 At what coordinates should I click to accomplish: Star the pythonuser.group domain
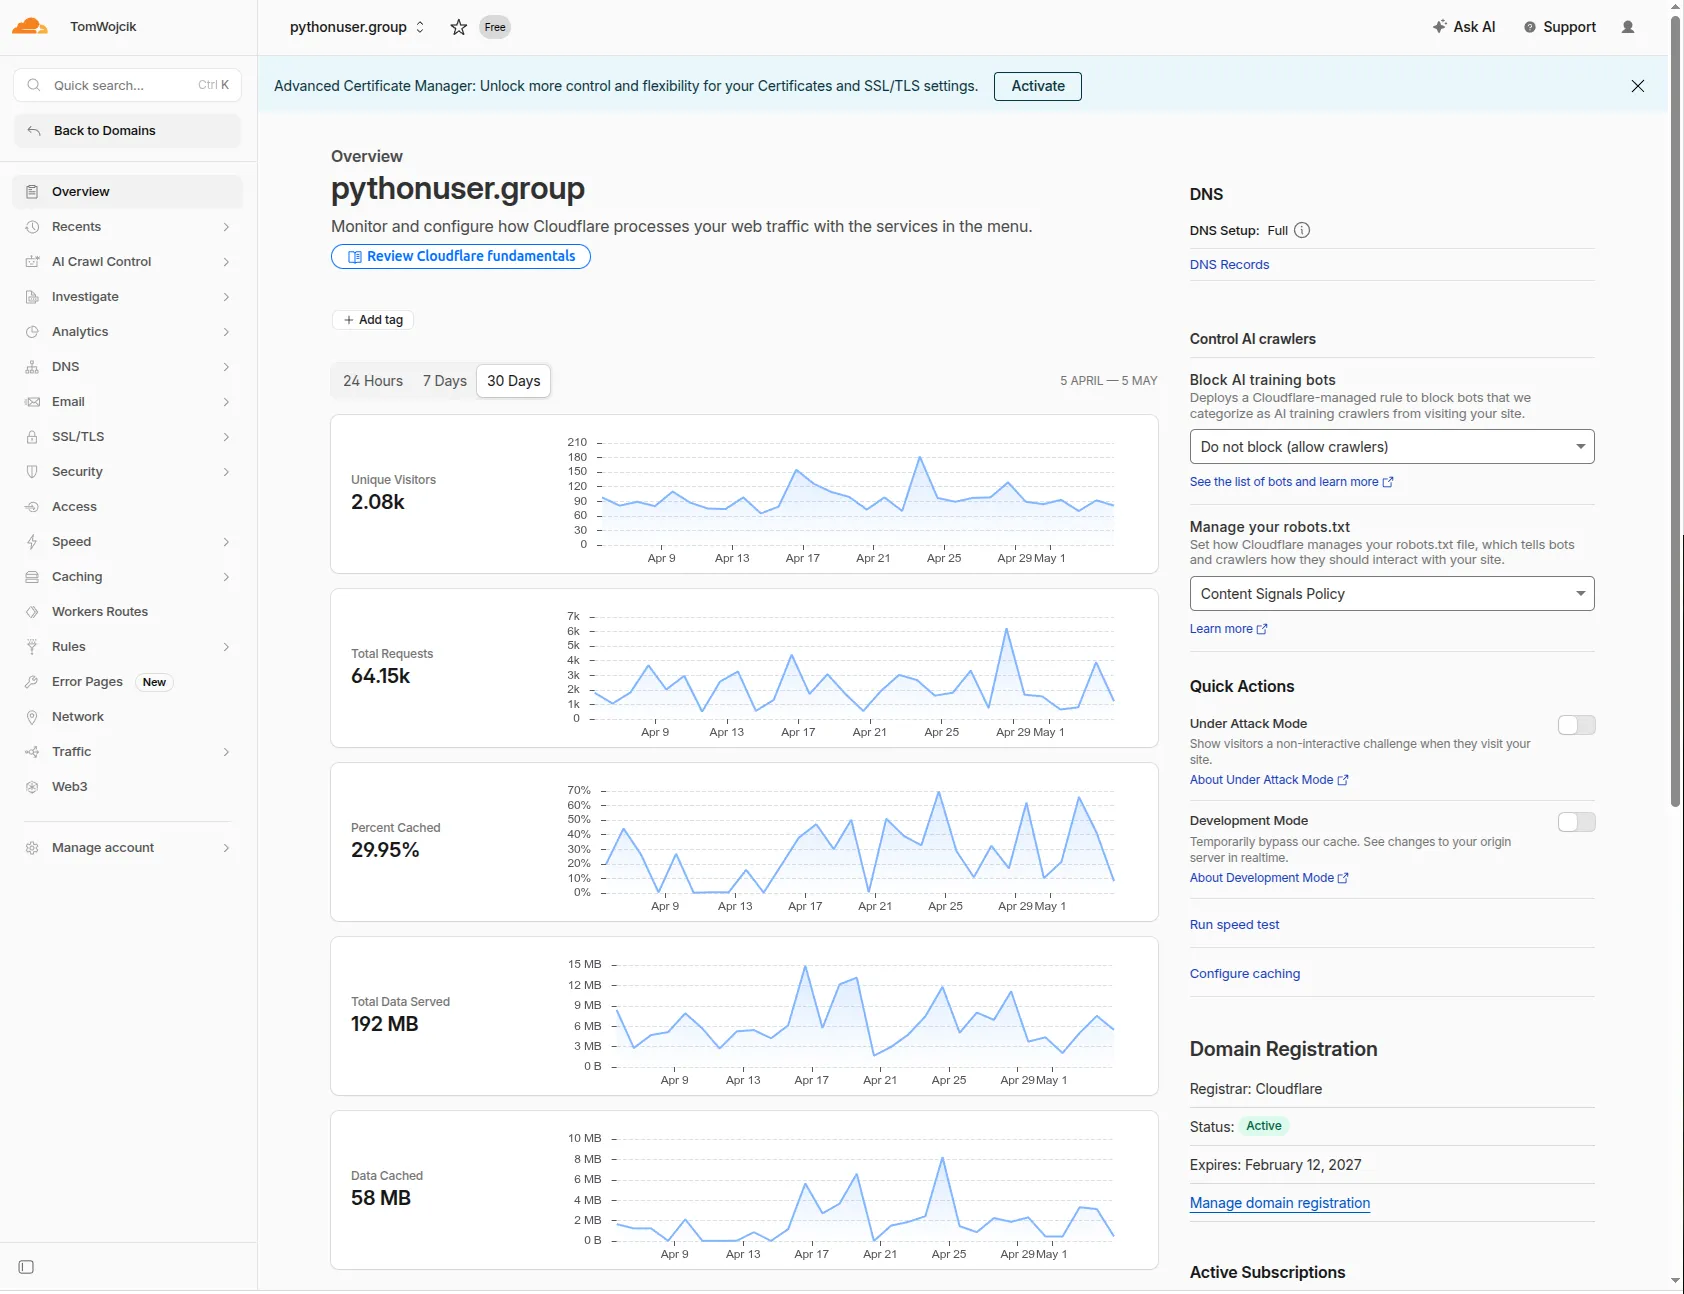459,27
